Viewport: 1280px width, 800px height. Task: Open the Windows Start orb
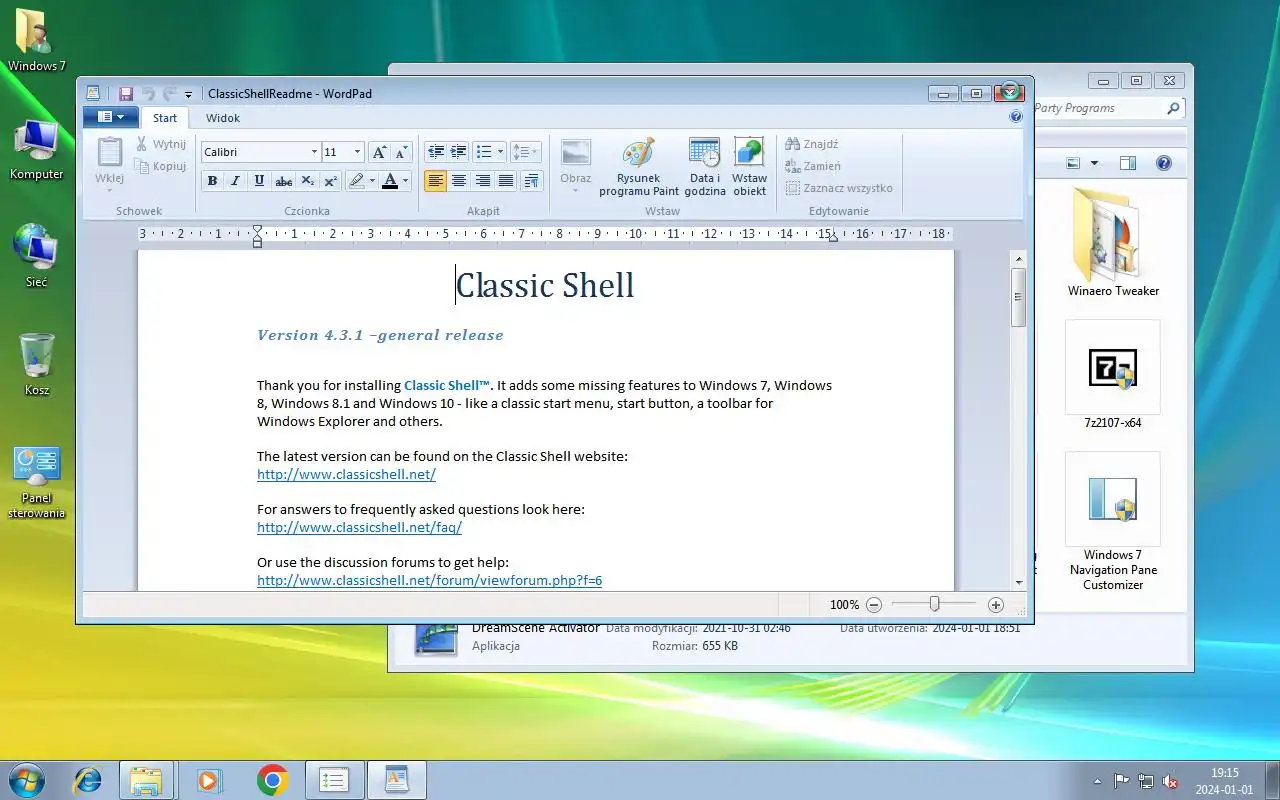27,779
